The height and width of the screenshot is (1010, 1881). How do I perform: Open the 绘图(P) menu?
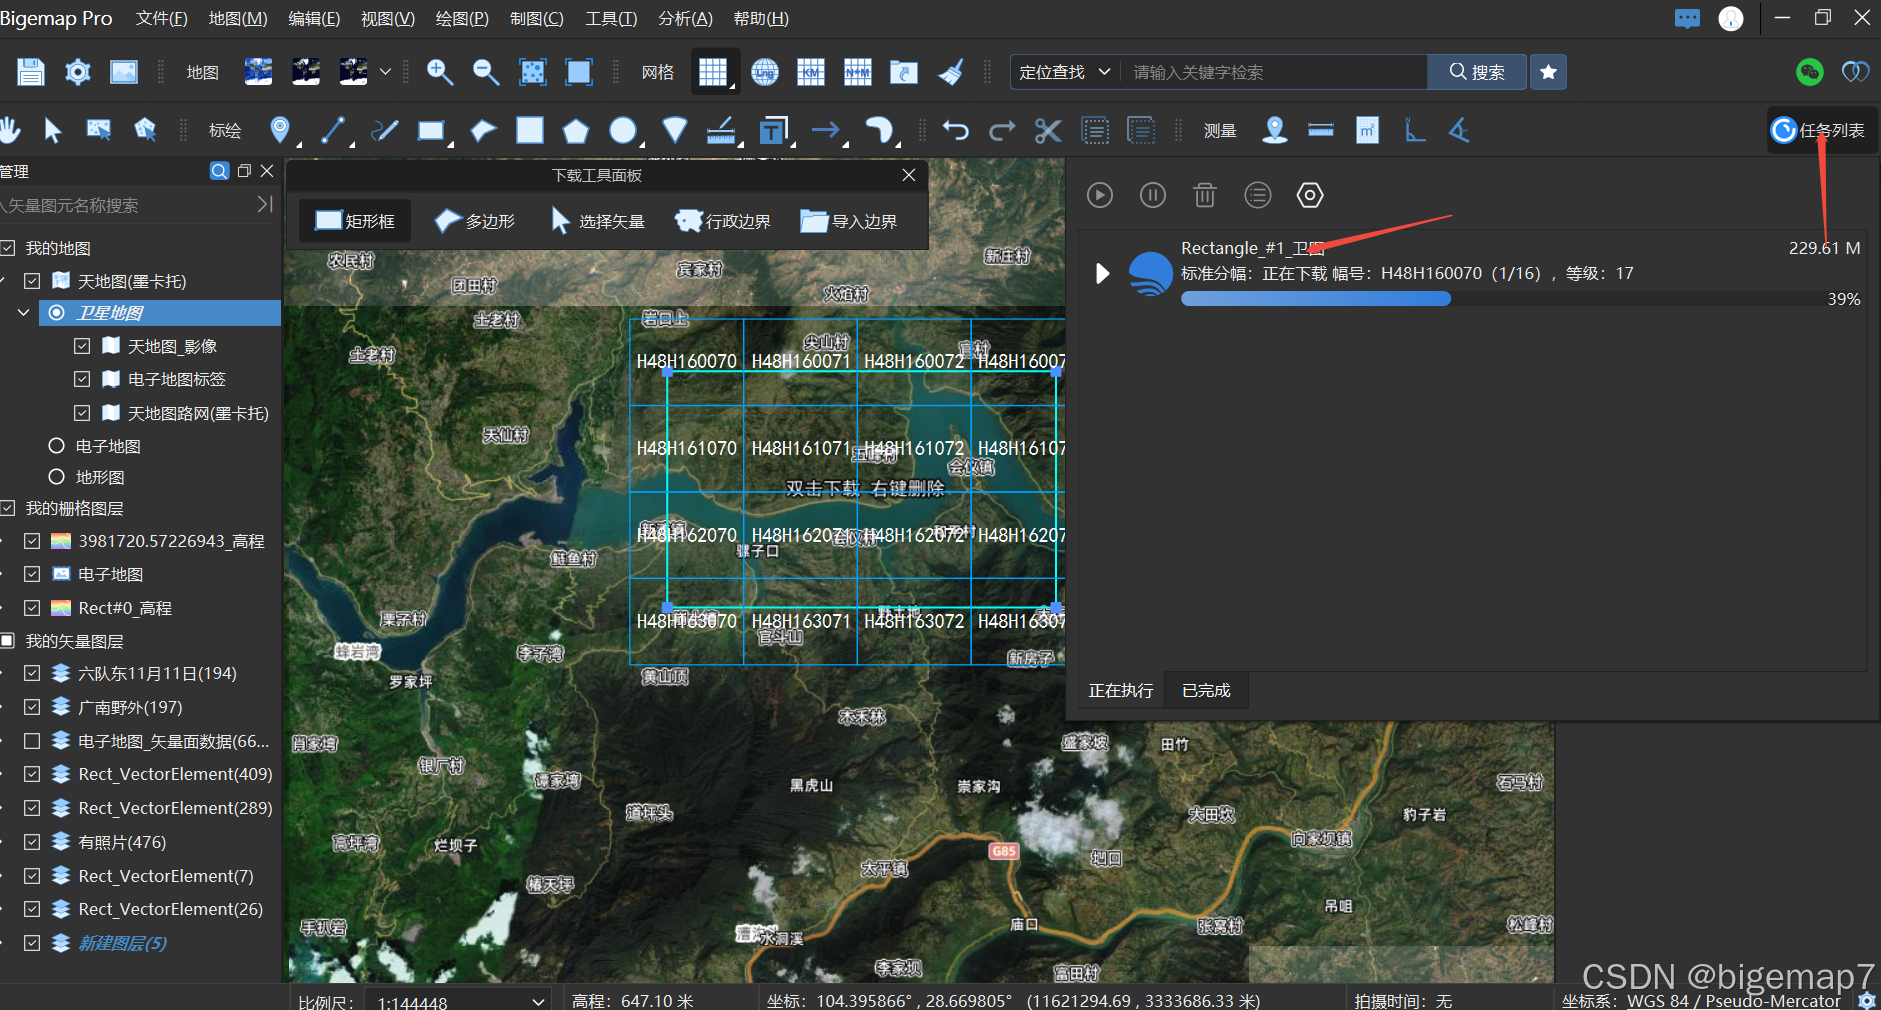[462, 19]
